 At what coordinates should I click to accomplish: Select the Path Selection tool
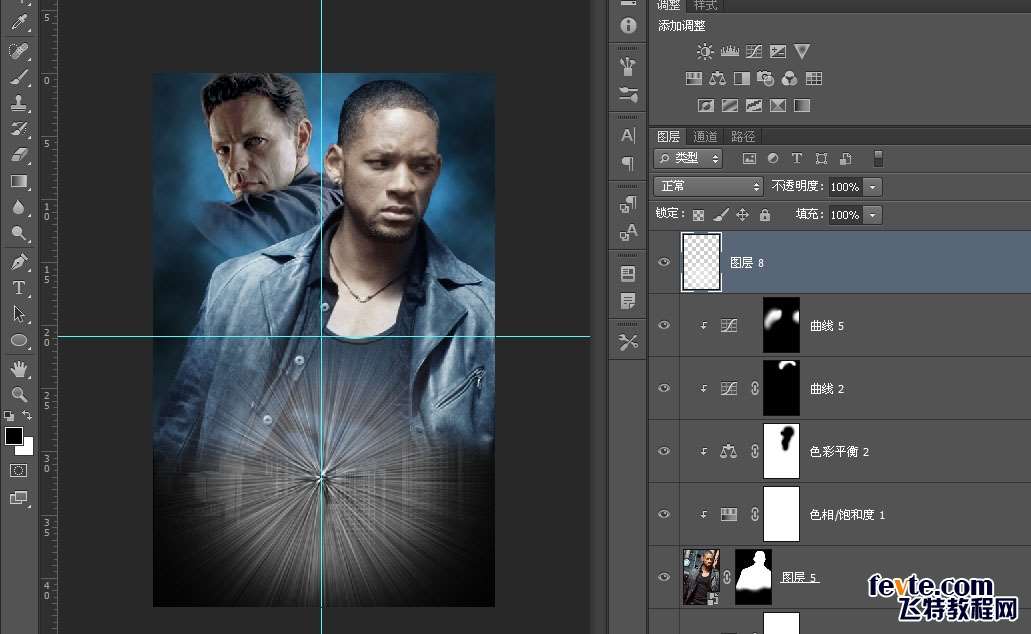(19, 314)
